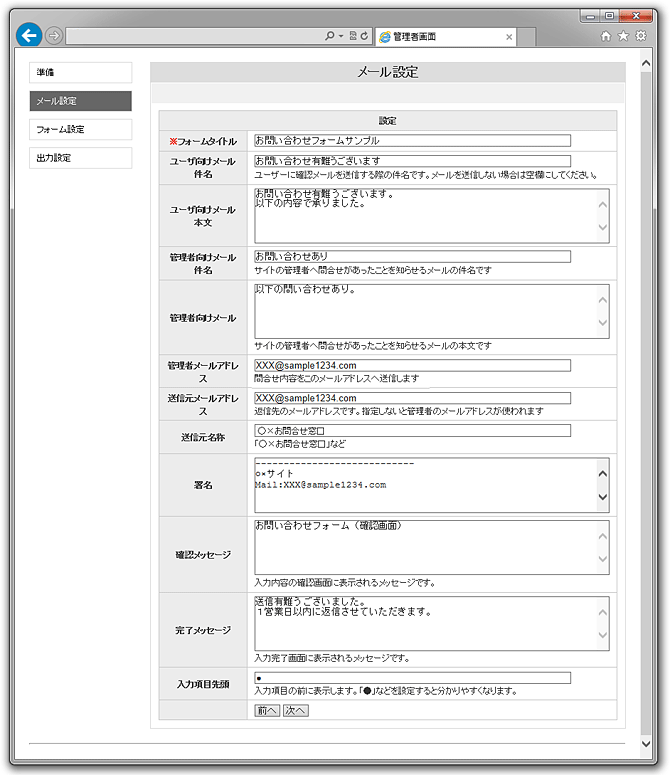The width and height of the screenshot is (670, 775).
Task: Click the 入力項目先頭 input field
Action: click(x=412, y=678)
